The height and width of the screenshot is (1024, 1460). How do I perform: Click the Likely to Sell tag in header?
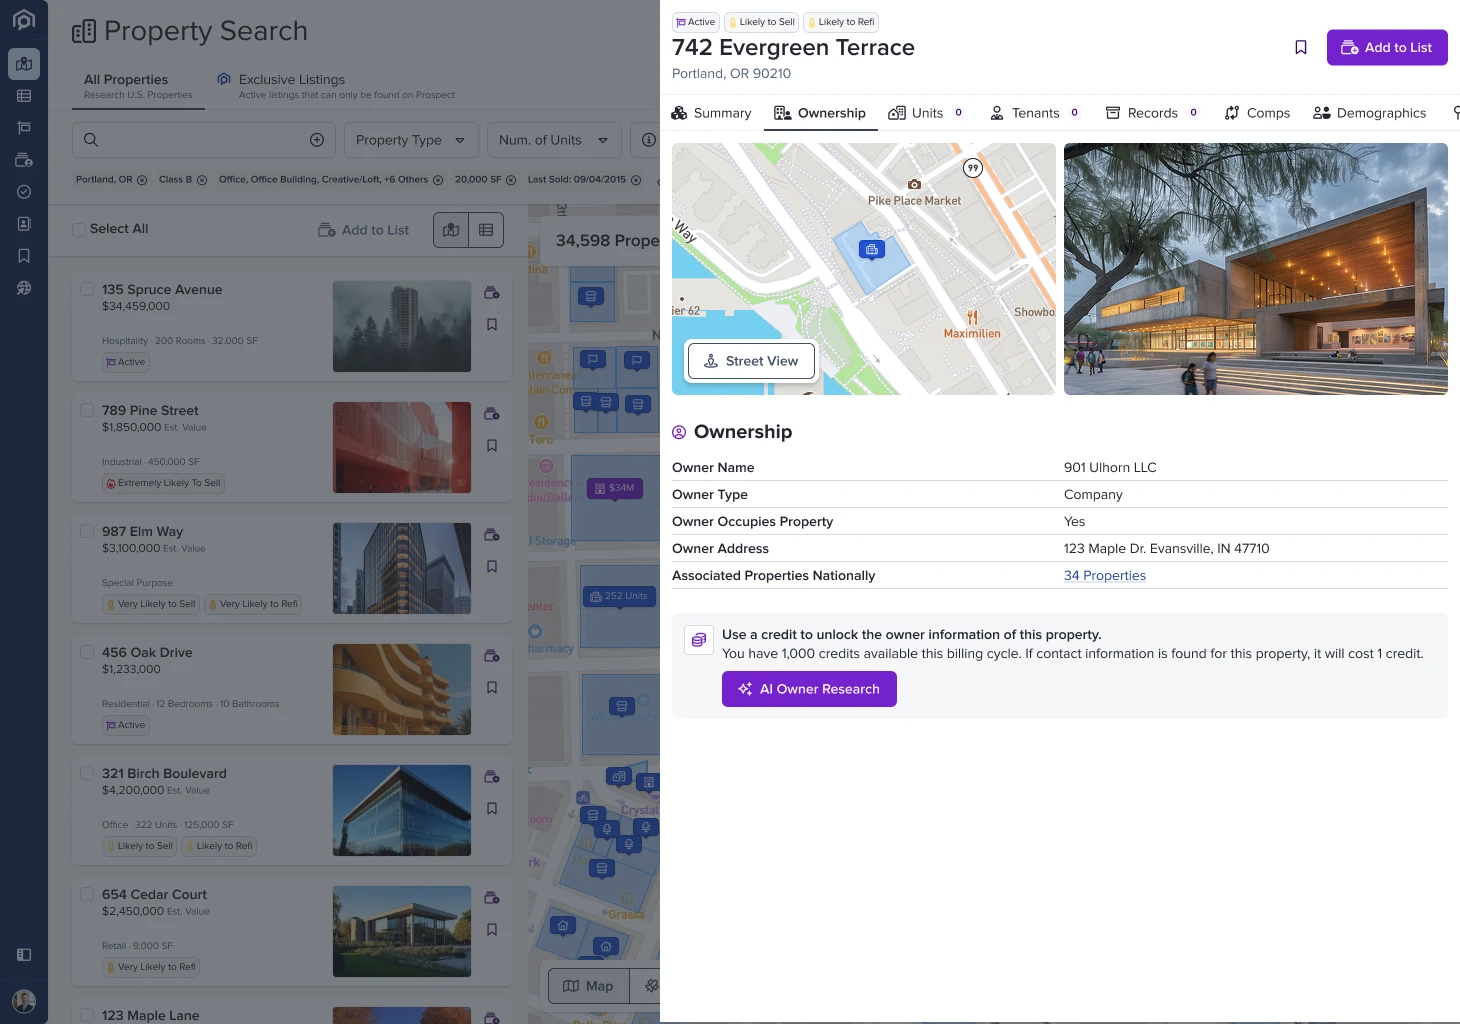(x=761, y=22)
